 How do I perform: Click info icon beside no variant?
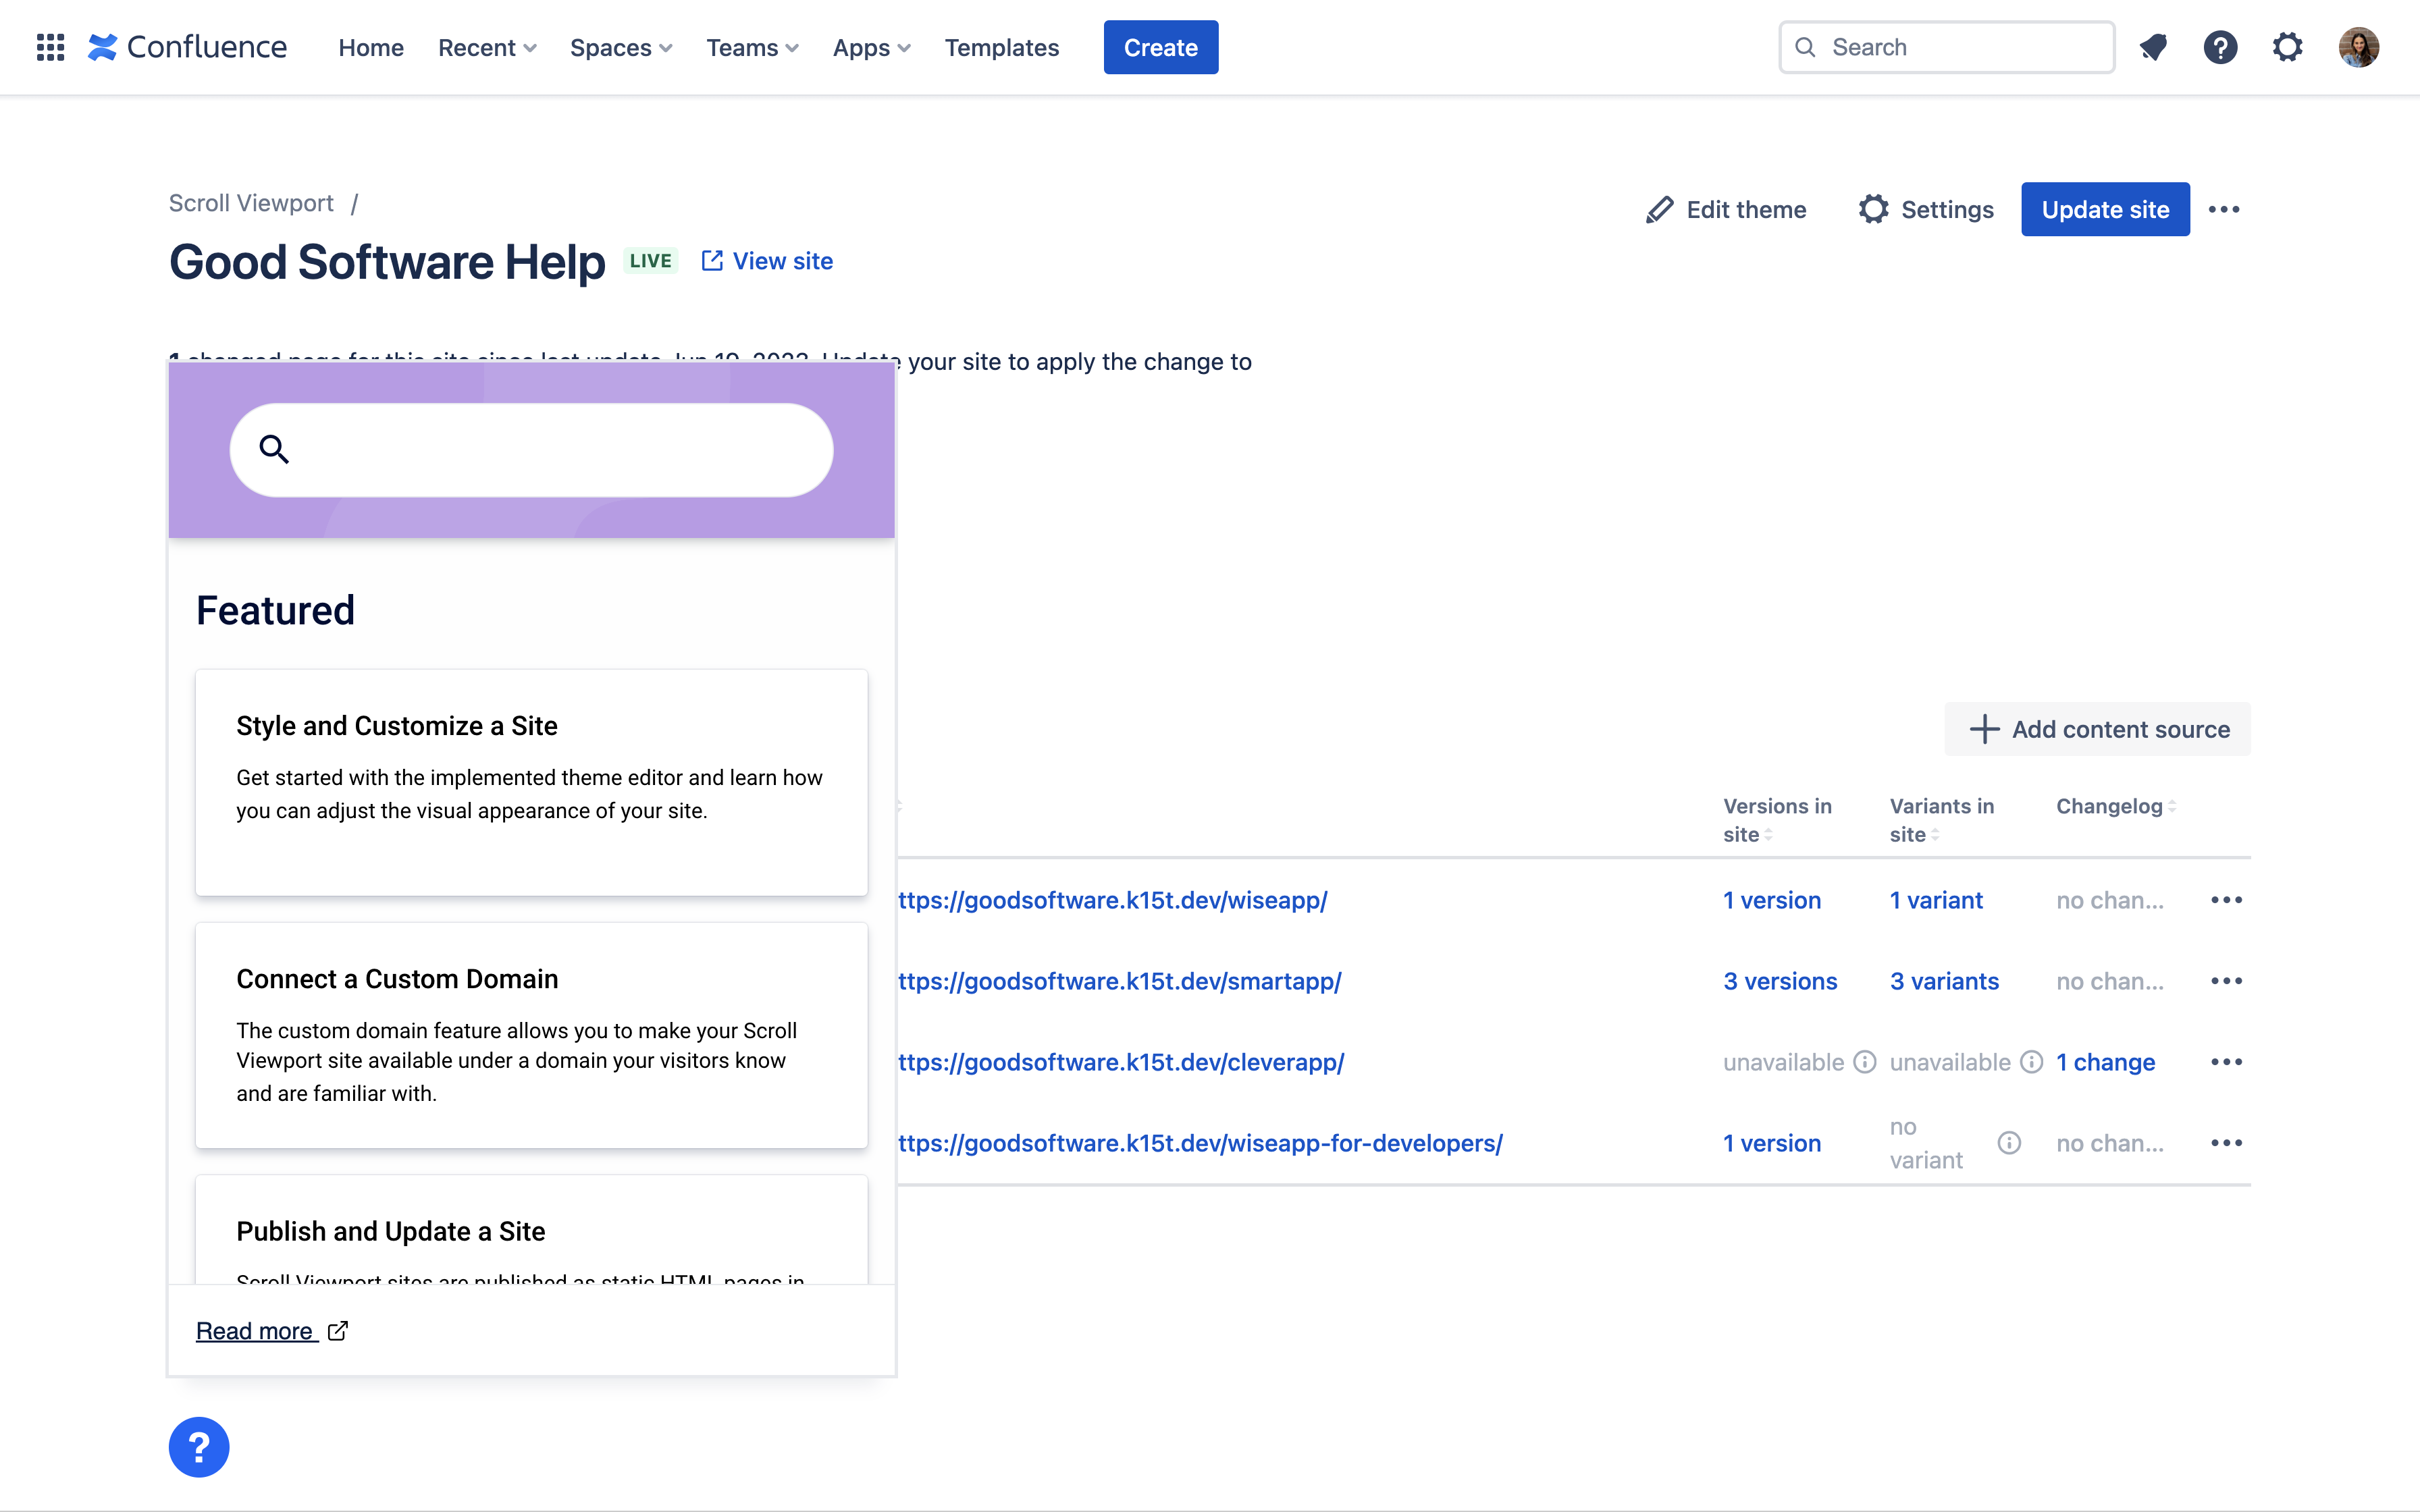2009,1143
